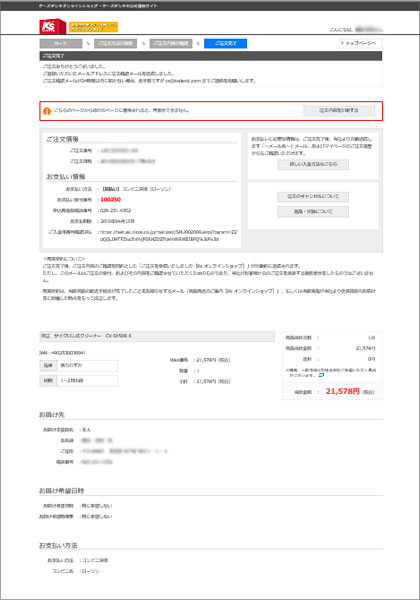Click the red payment number 100250

coord(111,199)
